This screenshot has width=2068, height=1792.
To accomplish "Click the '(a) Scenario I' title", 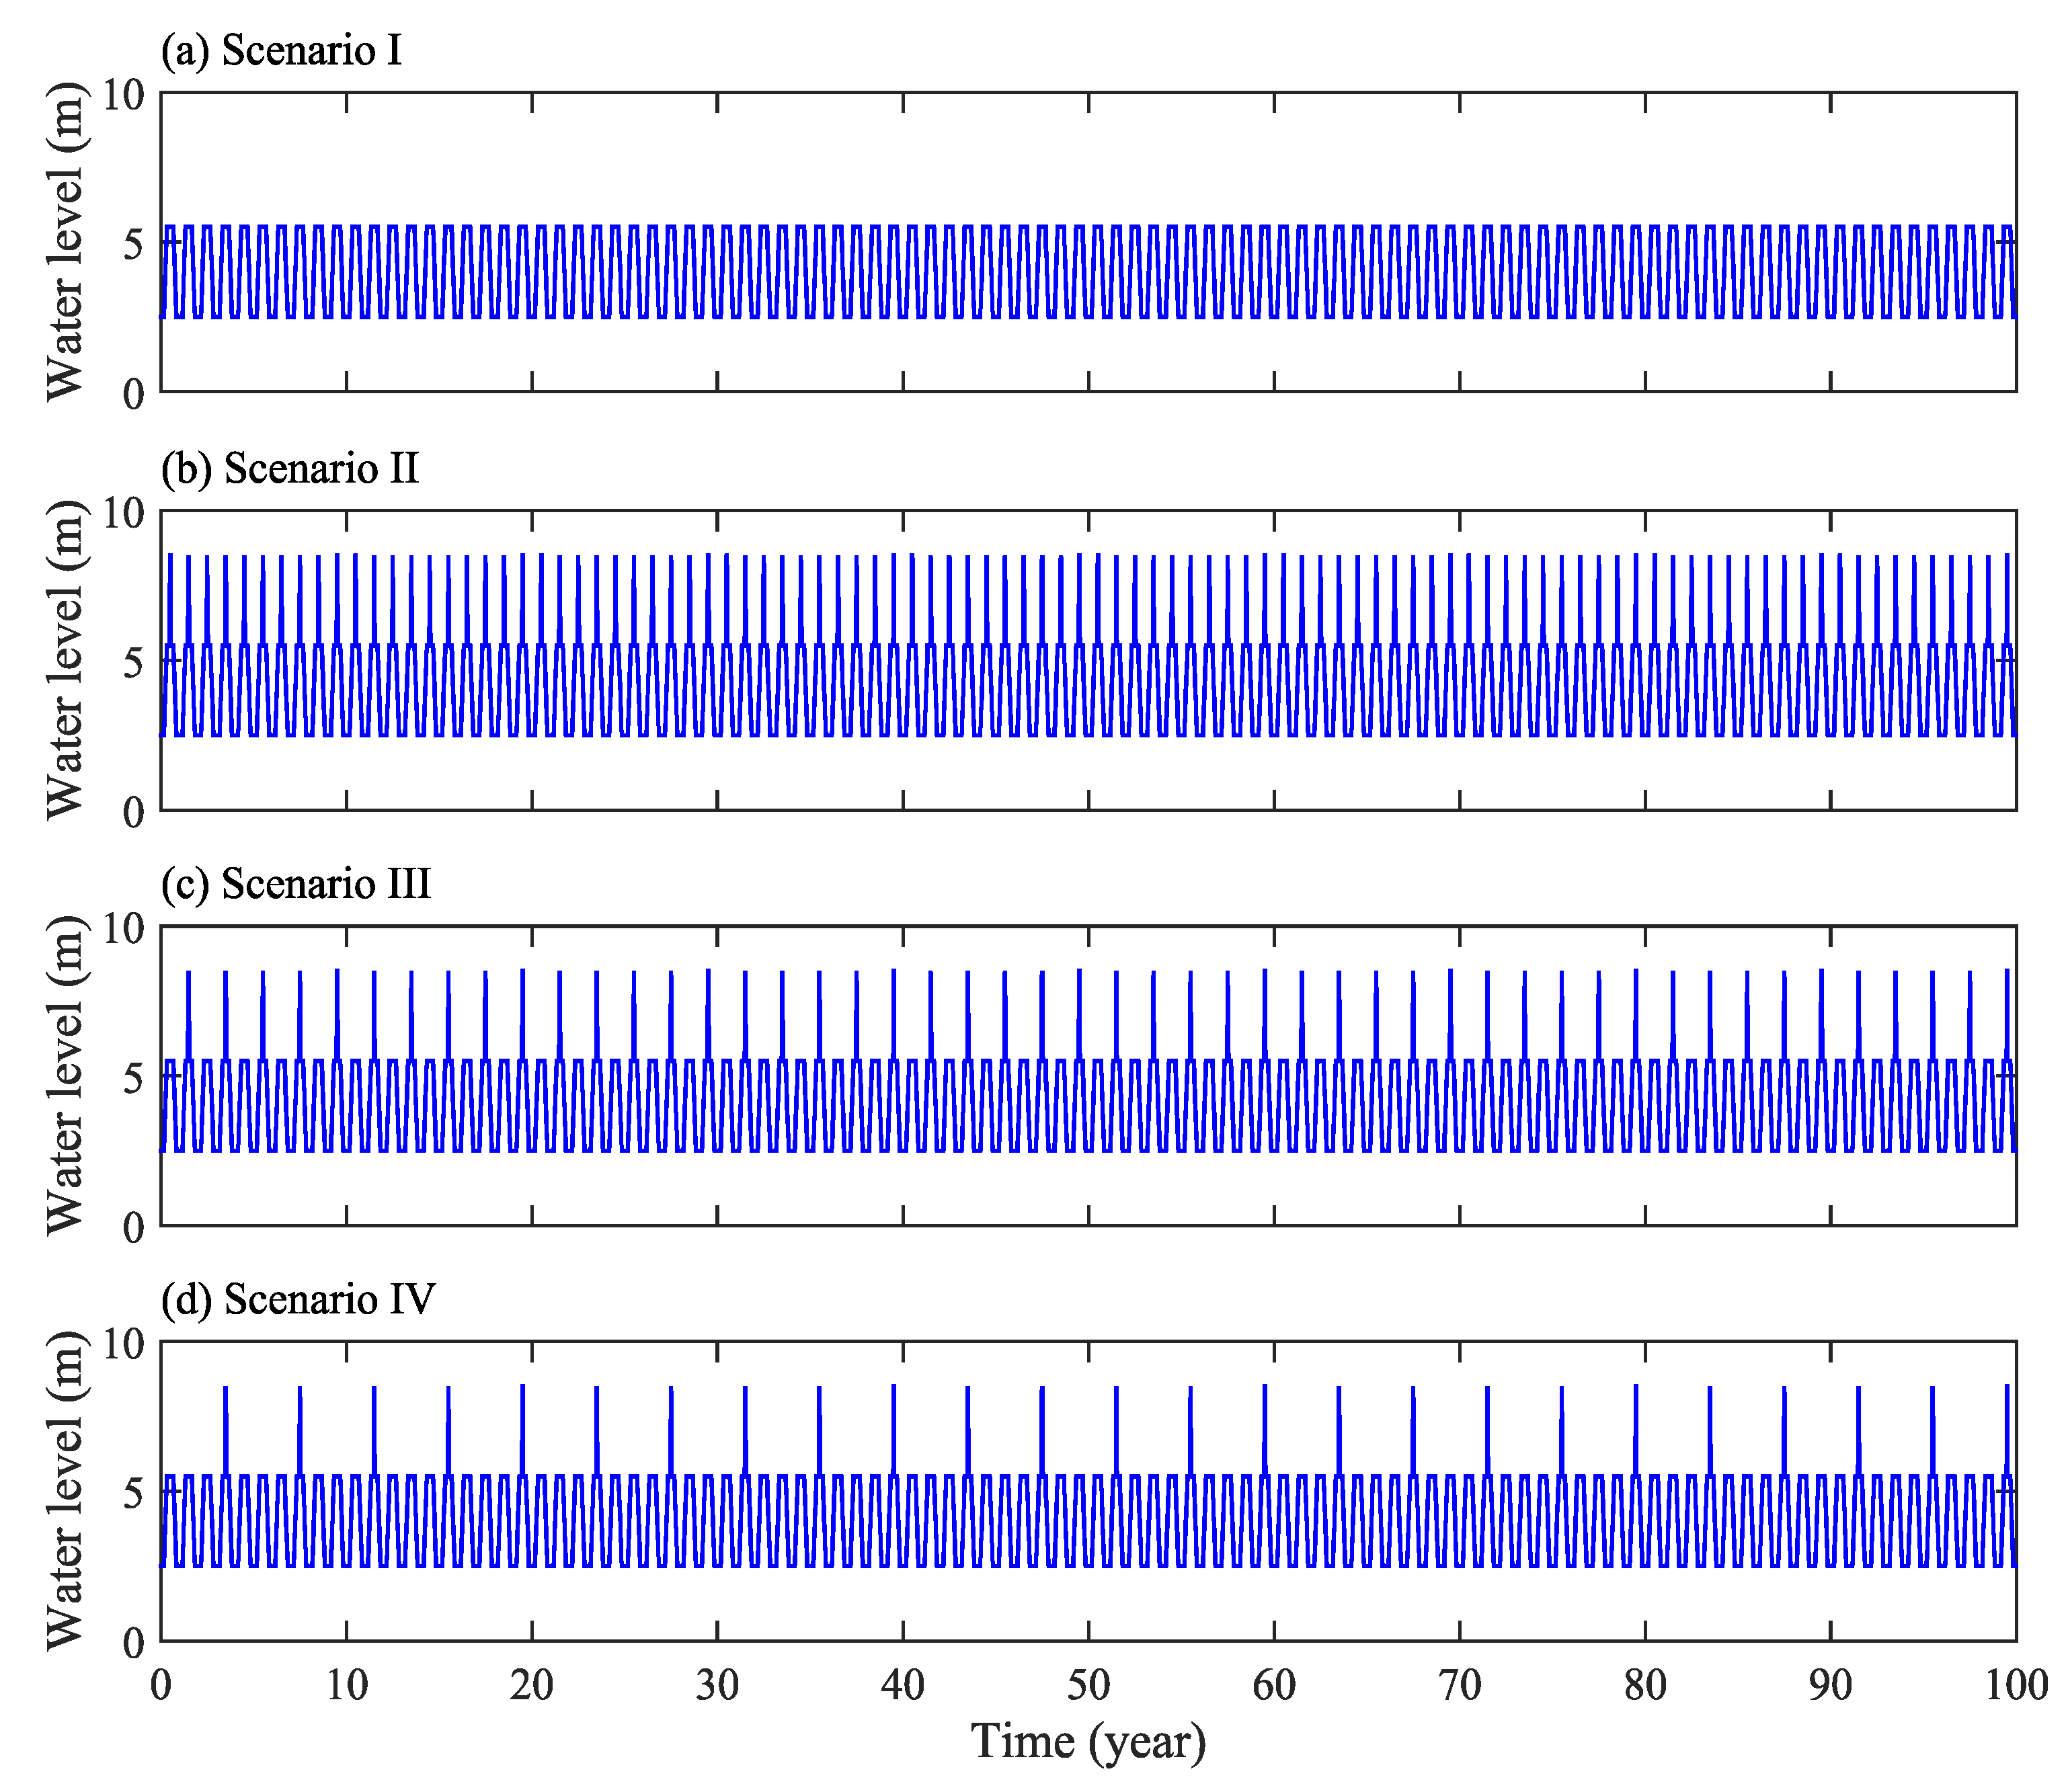I will [x=281, y=50].
